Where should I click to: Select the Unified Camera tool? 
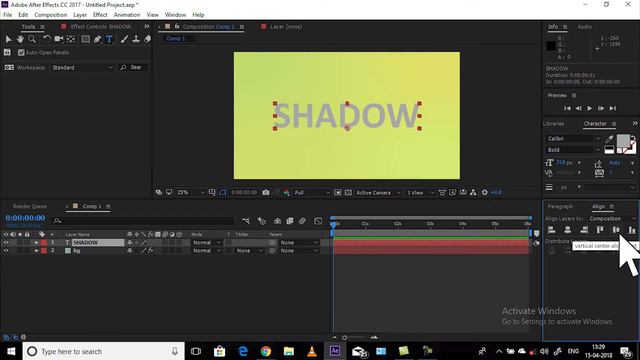(x=59, y=39)
